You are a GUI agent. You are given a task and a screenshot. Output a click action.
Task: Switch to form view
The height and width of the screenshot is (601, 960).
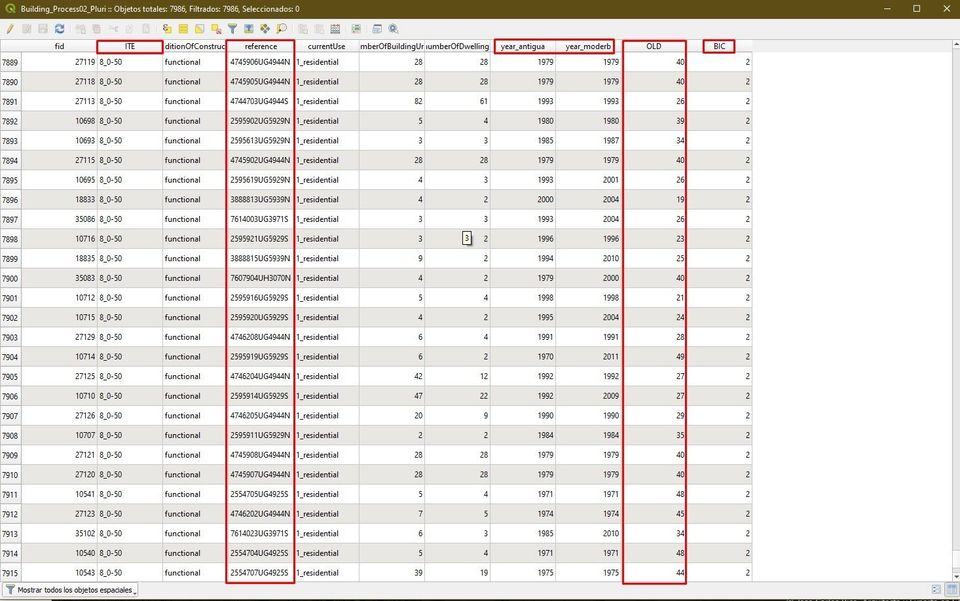tap(935, 589)
